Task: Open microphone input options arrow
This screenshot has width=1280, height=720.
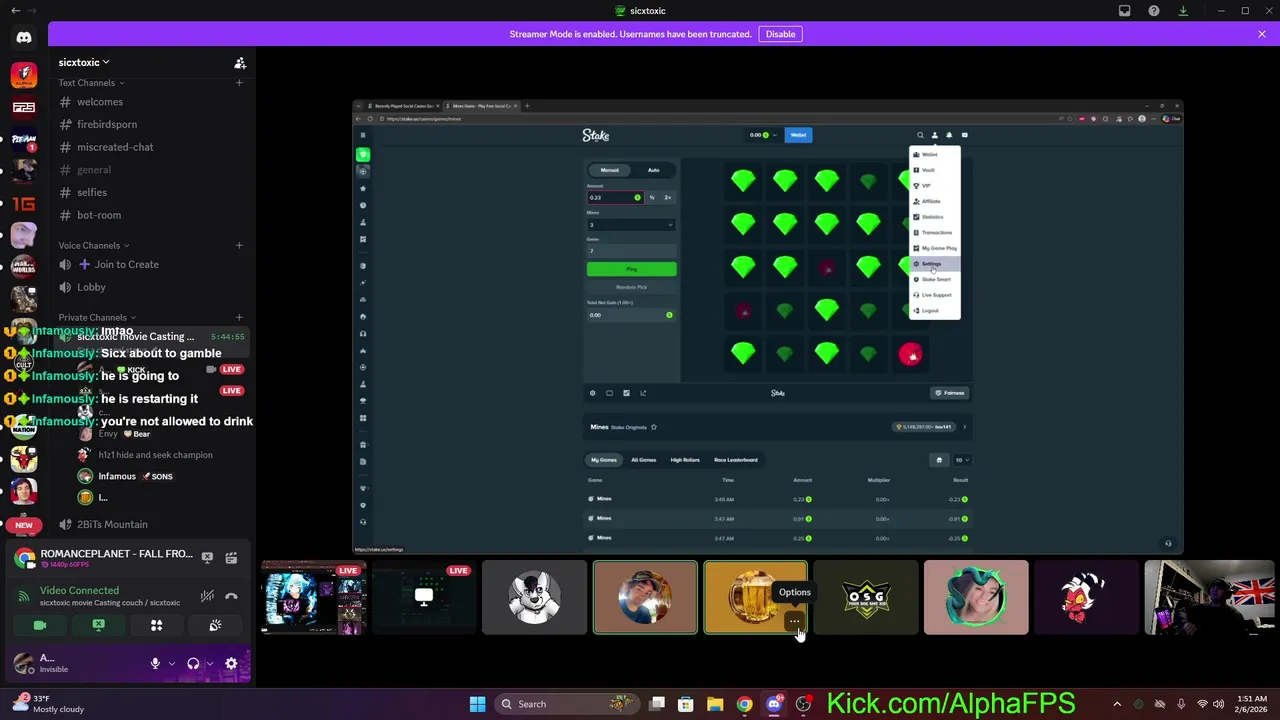Action: point(172,663)
